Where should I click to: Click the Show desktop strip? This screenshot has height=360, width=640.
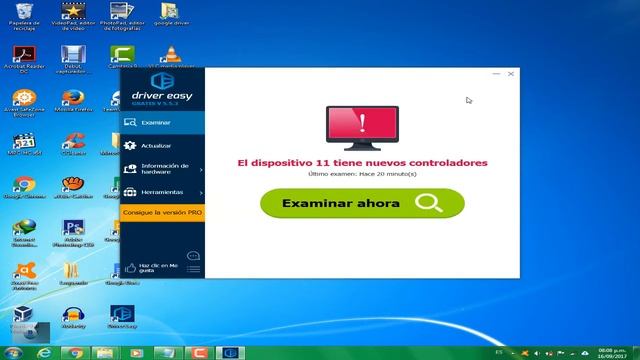[636, 353]
